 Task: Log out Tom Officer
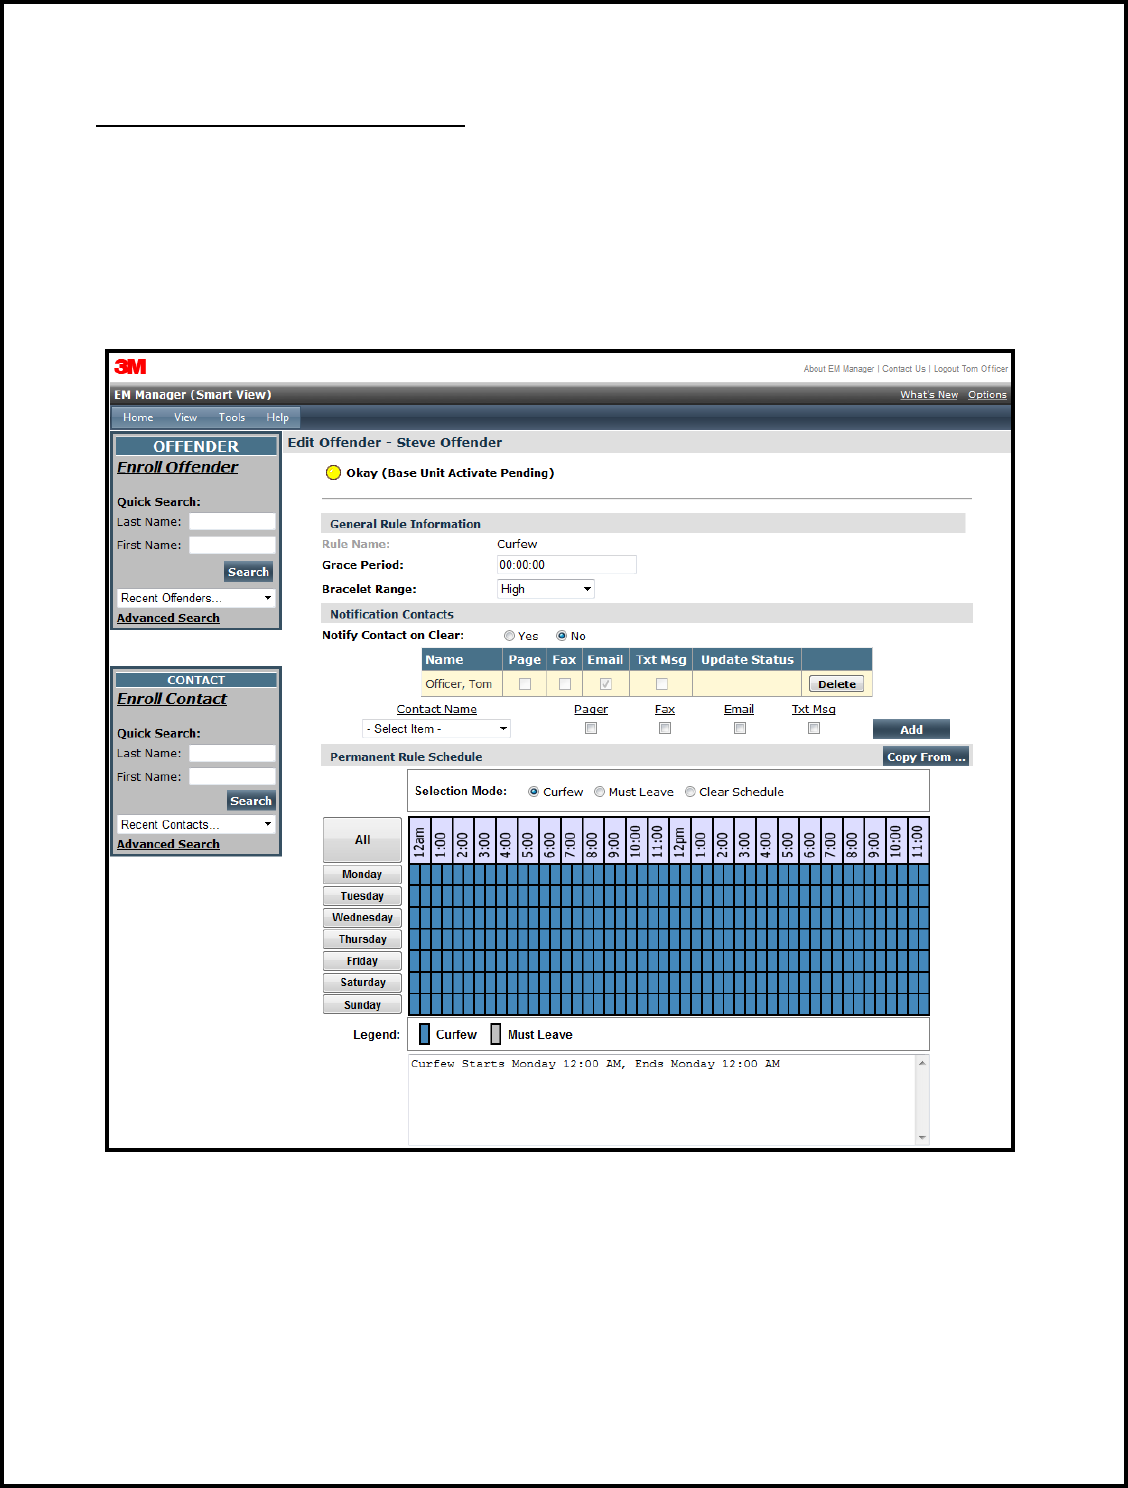tap(971, 369)
